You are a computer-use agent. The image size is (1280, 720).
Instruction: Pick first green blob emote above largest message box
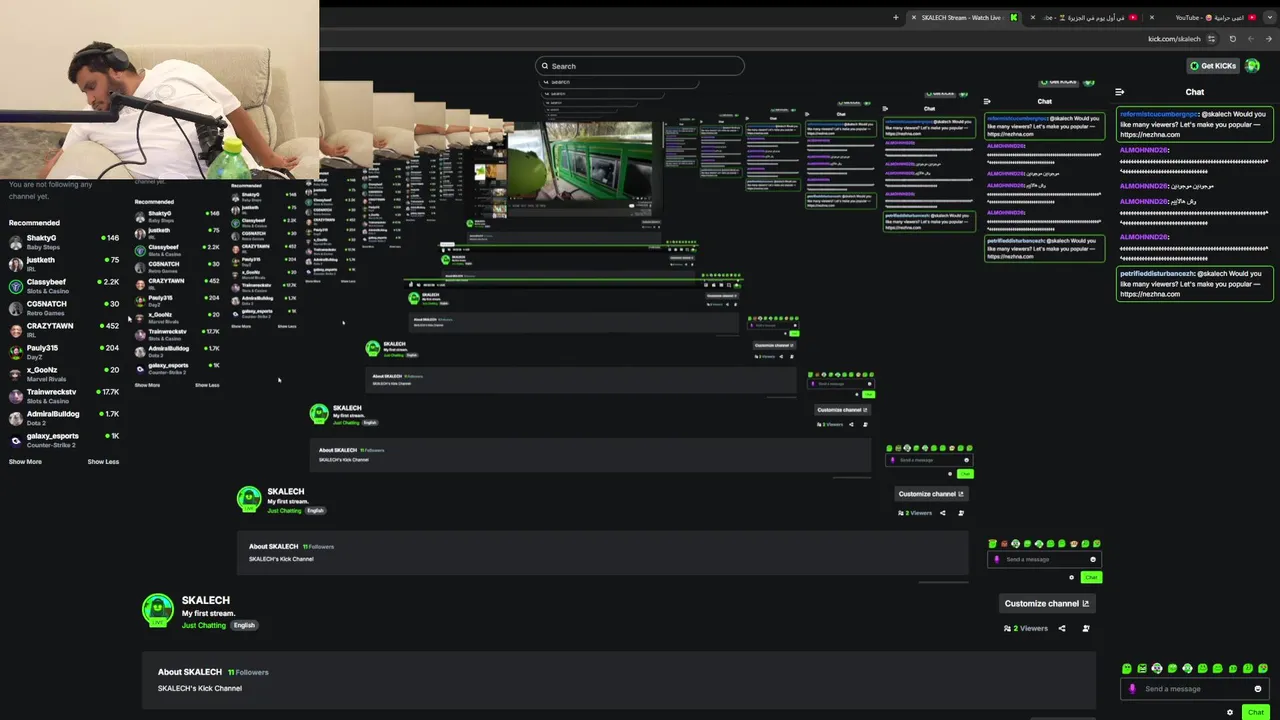pos(1127,668)
